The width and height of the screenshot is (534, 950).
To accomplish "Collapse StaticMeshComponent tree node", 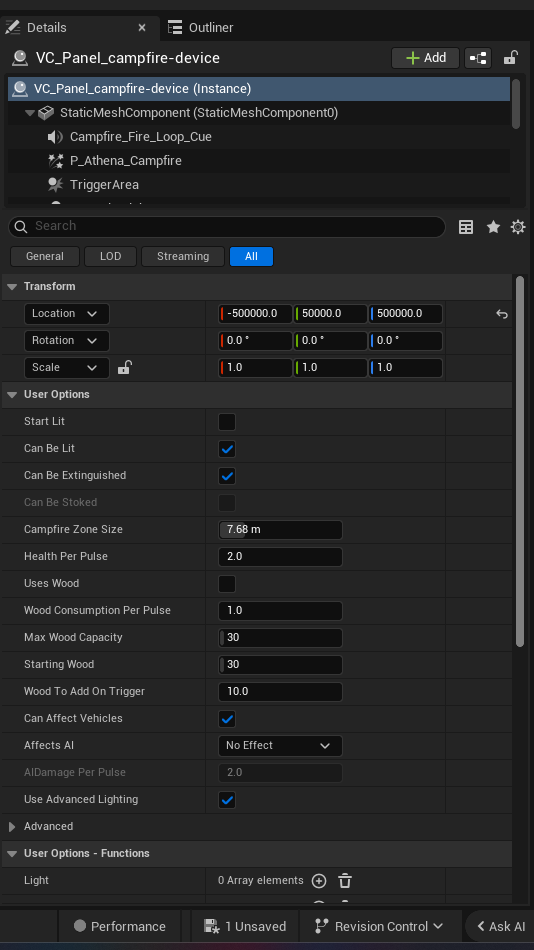I will click(30, 113).
